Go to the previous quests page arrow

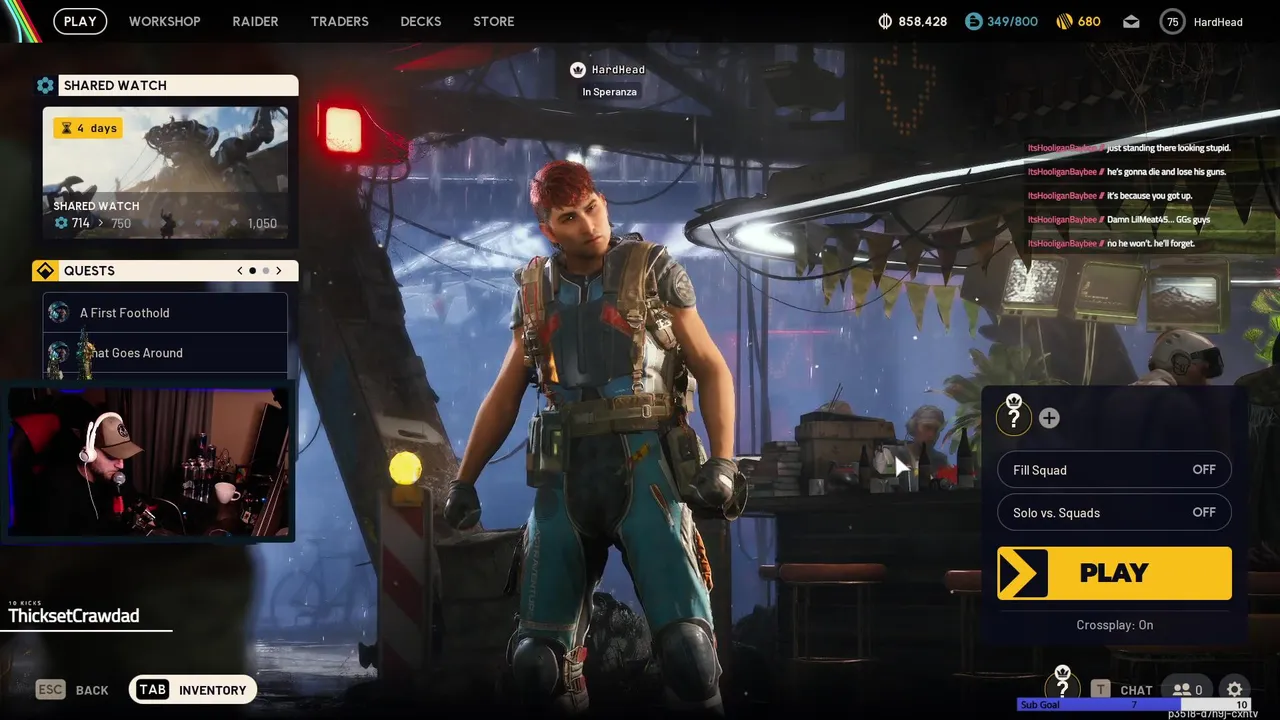pos(240,271)
